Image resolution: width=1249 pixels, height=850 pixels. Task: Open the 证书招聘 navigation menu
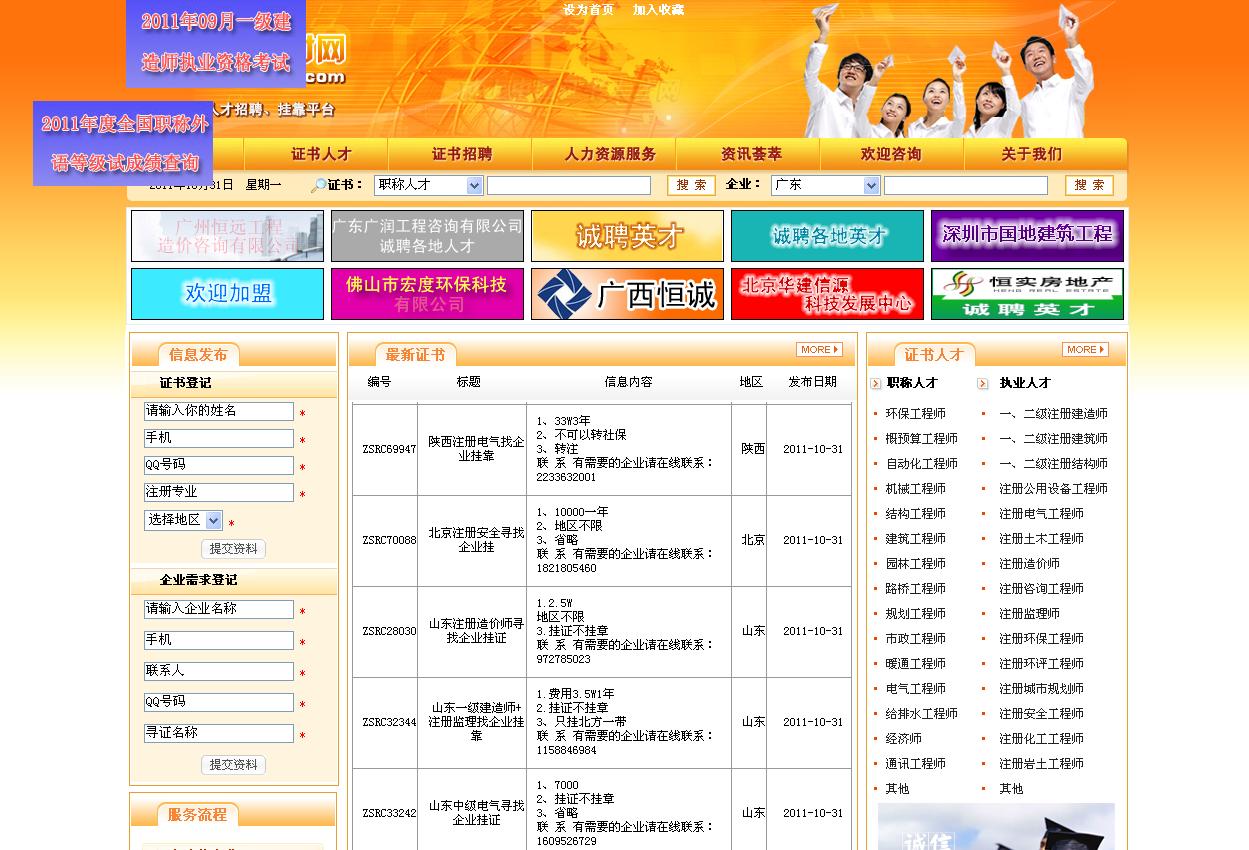pyautogui.click(x=461, y=155)
